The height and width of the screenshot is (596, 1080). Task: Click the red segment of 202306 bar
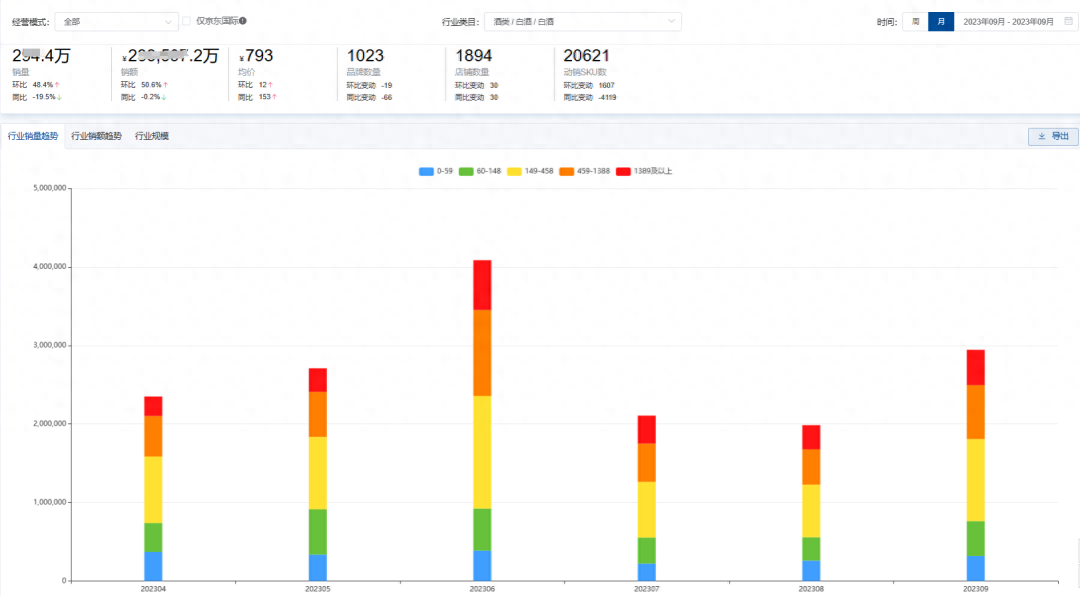482,285
